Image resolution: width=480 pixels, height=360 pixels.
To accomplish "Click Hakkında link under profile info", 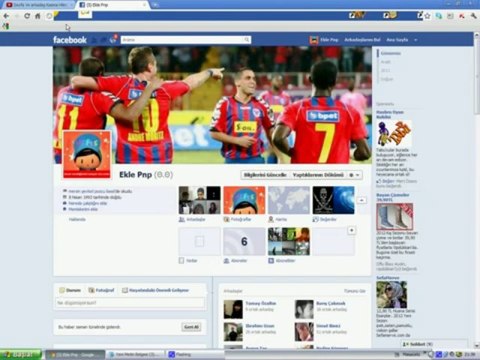I will tap(77, 219).
